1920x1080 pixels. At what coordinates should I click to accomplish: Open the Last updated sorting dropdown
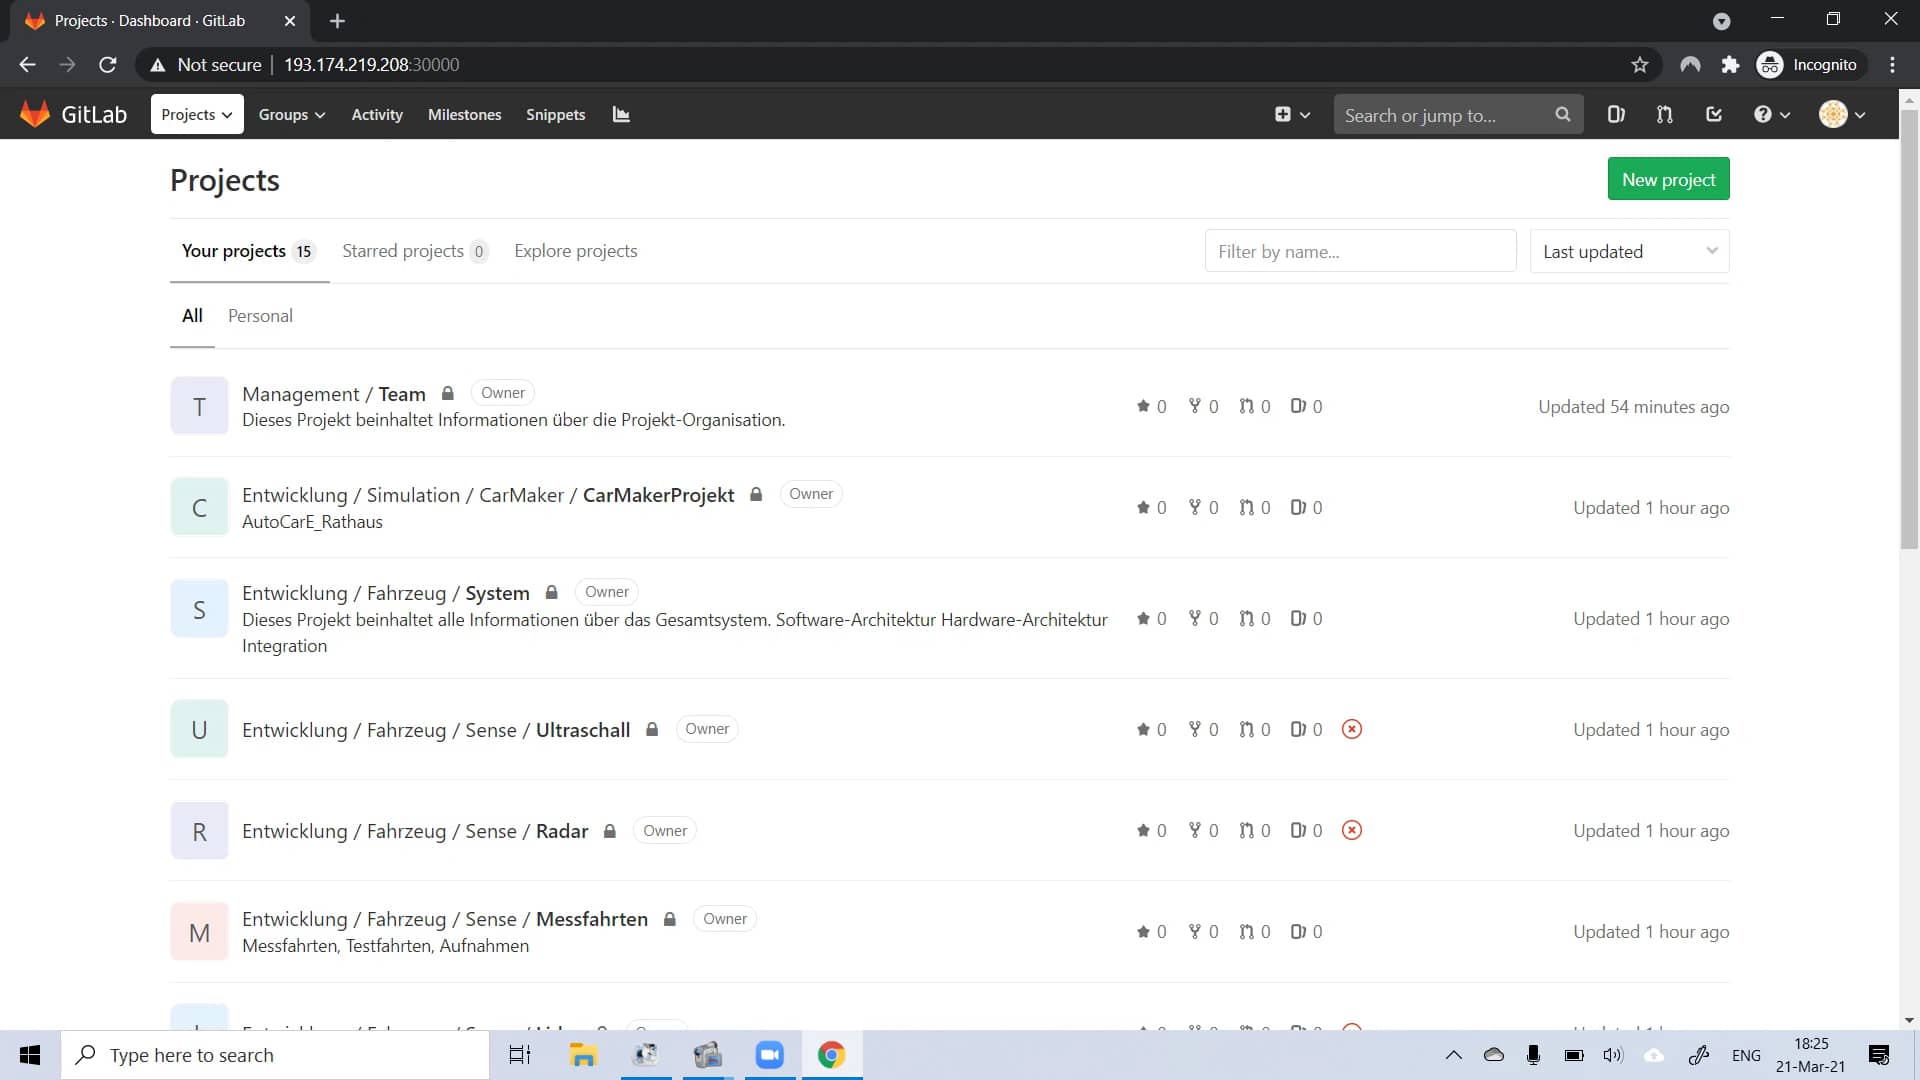point(1628,251)
